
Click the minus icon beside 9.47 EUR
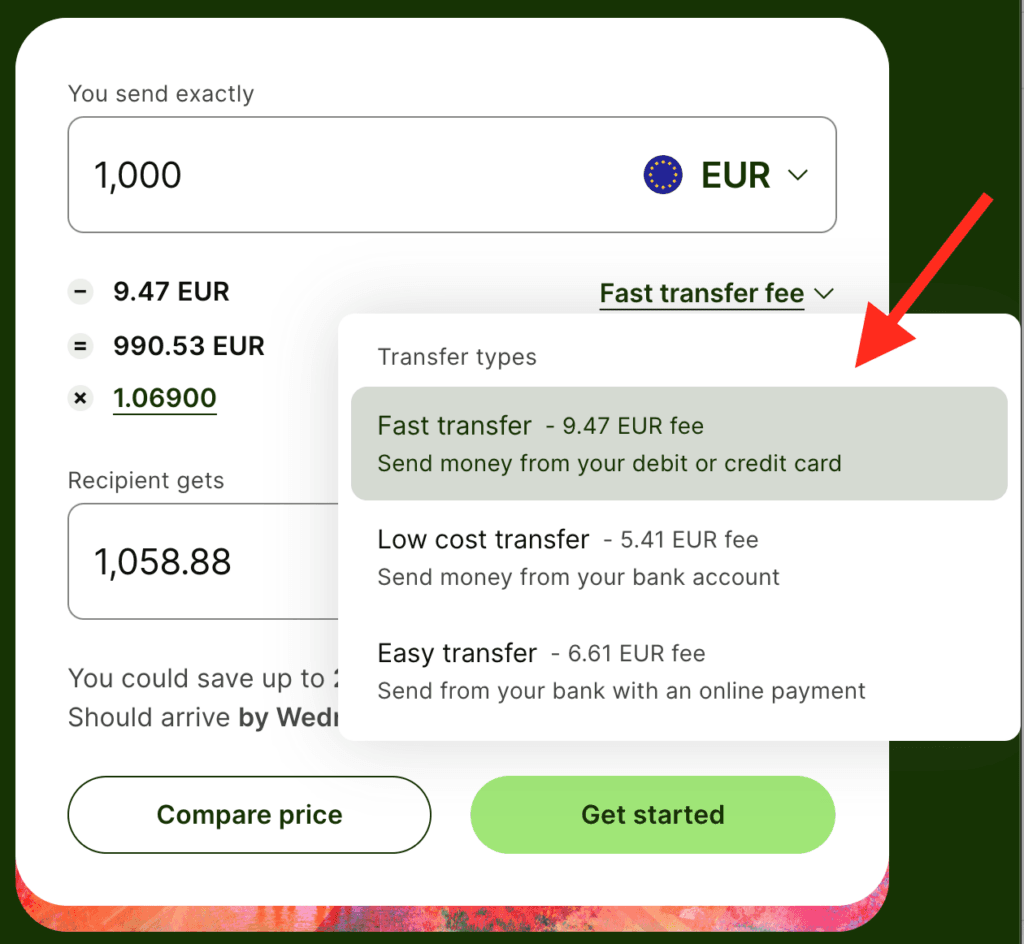pyautogui.click(x=80, y=292)
